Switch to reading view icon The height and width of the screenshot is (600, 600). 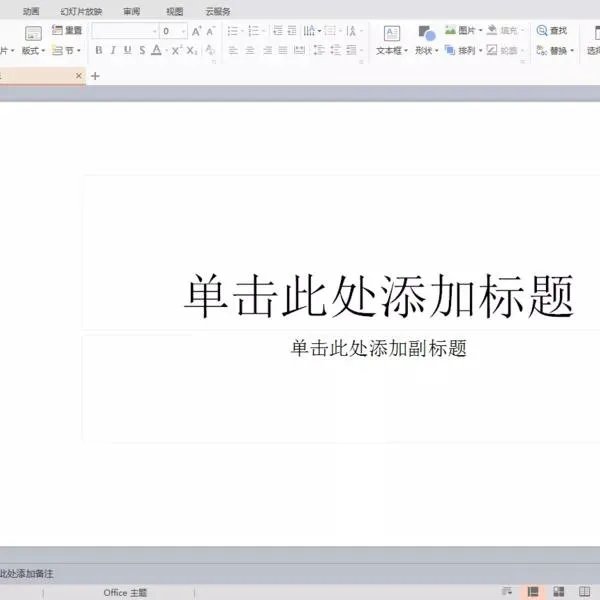pyautogui.click(x=584, y=592)
